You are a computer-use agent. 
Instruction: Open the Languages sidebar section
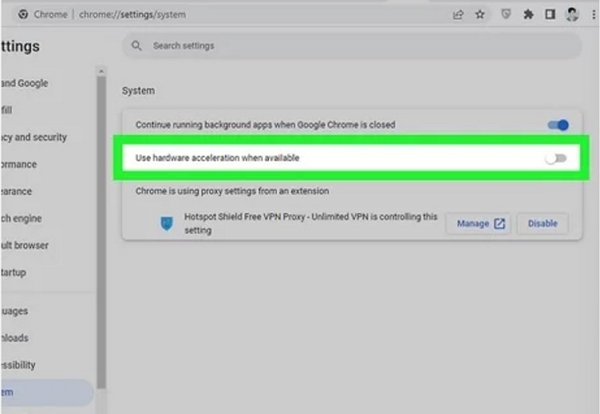[14, 311]
